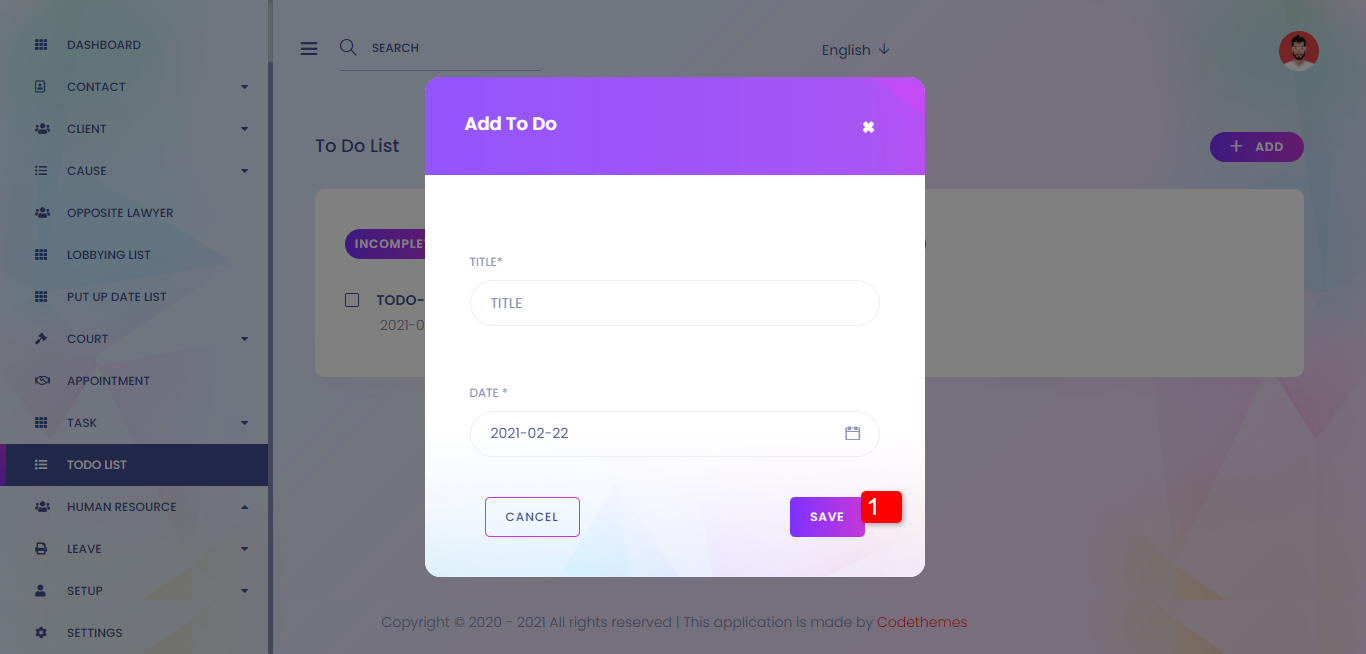Open the English language dropdown
This screenshot has height=654, width=1366.
pyautogui.click(x=855, y=50)
